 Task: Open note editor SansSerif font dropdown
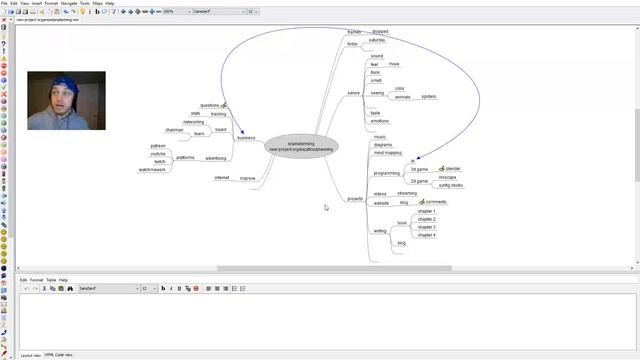click(x=109, y=289)
